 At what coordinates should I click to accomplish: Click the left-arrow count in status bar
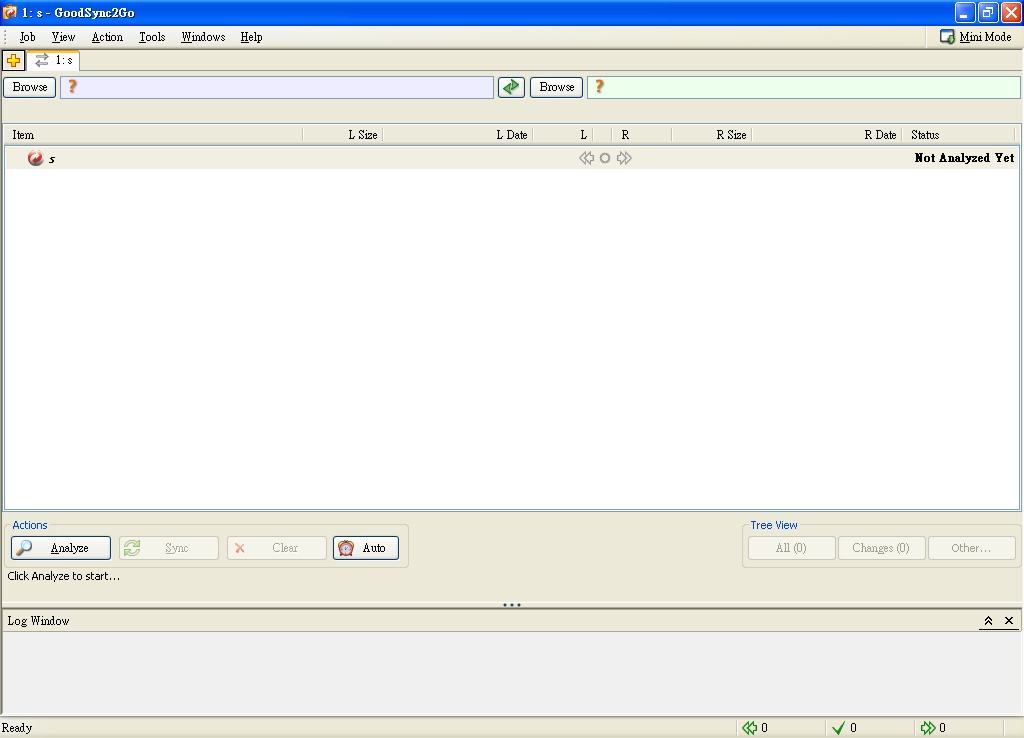point(755,728)
